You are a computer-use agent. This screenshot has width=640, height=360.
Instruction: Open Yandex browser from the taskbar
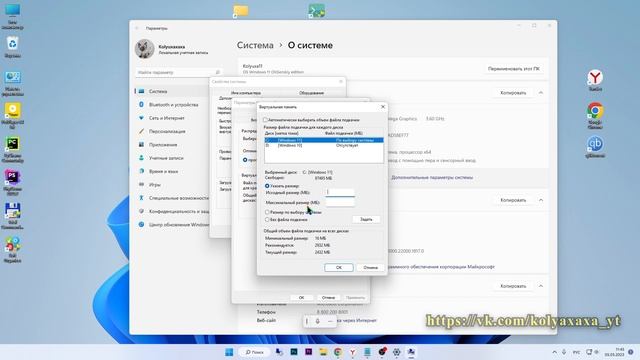click(352, 352)
